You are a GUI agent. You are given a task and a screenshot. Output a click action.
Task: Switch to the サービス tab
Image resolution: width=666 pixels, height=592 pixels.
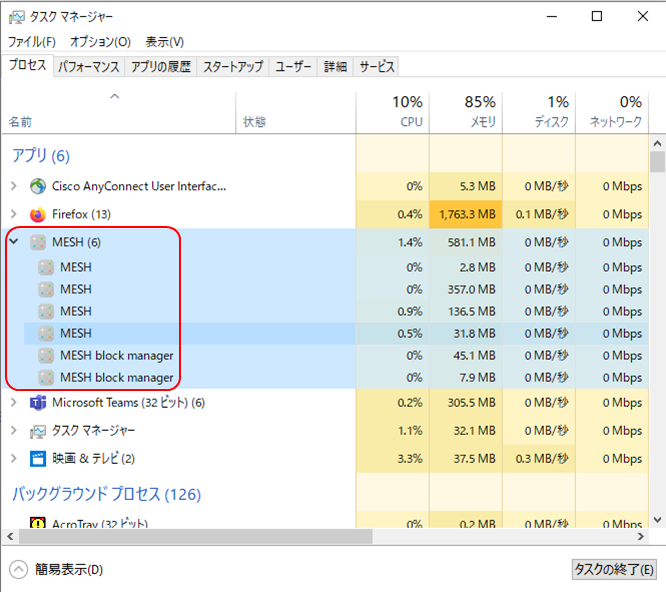coord(376,67)
